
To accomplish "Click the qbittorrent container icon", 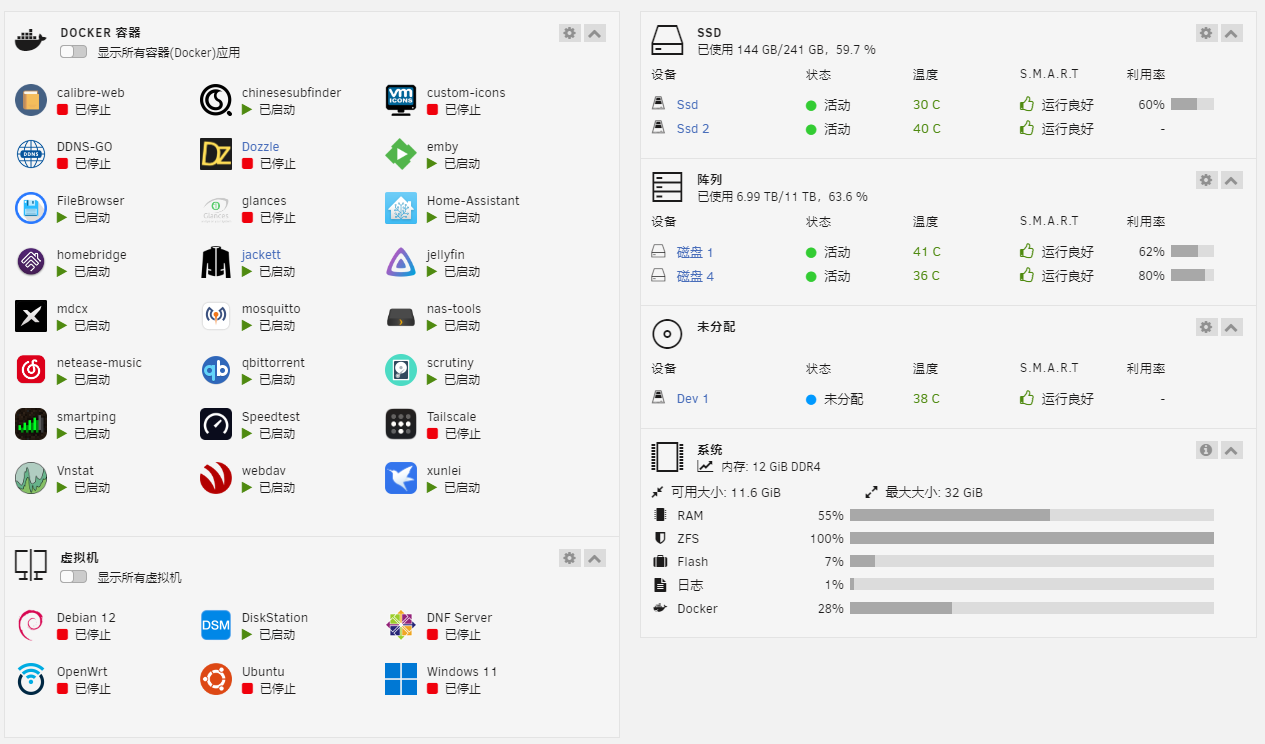I will point(216,370).
